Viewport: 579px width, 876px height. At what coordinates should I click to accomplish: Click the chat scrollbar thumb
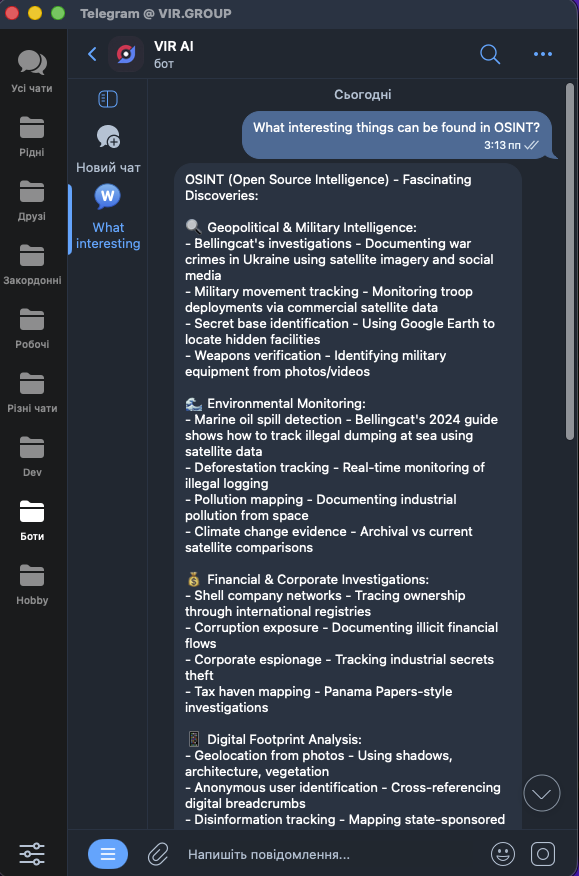tap(570, 261)
